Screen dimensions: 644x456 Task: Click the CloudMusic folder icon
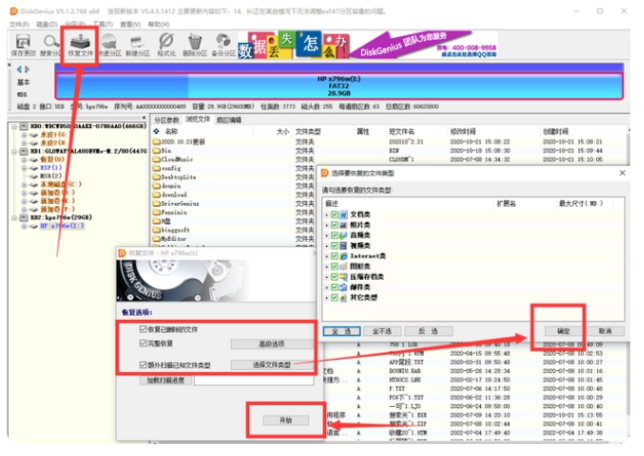(156, 159)
